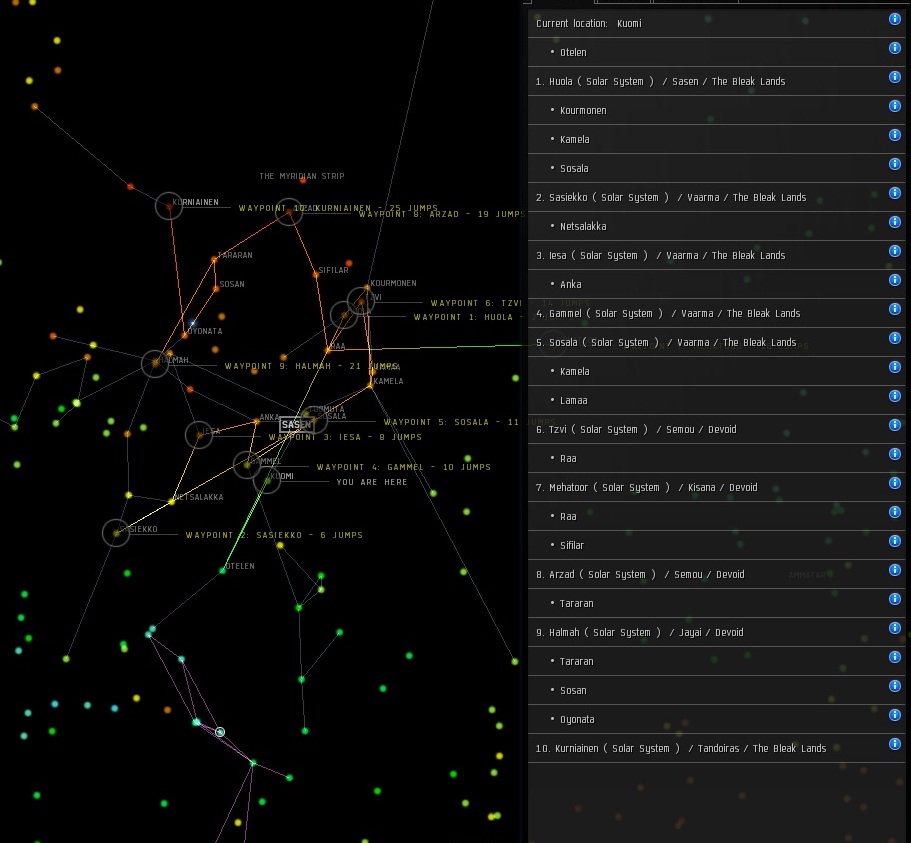Screen dimensions: 911x843
Task: Select the Sasiekko waypoint marker on map
Action: pos(116,532)
